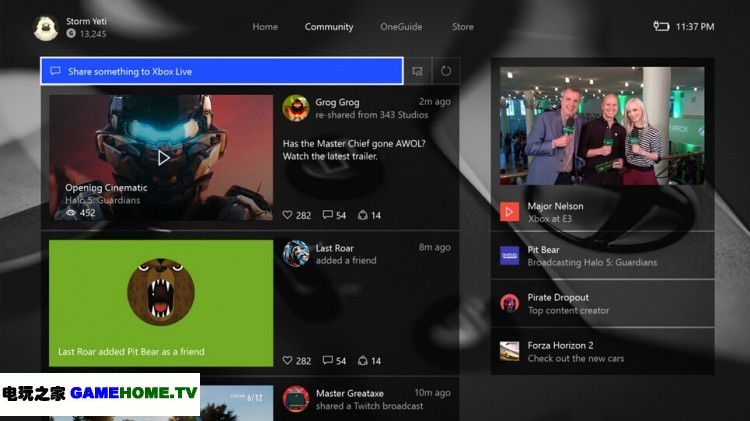Play the Halo 5 Opening Cinematic video
This screenshot has height=421, width=750.
163,157
